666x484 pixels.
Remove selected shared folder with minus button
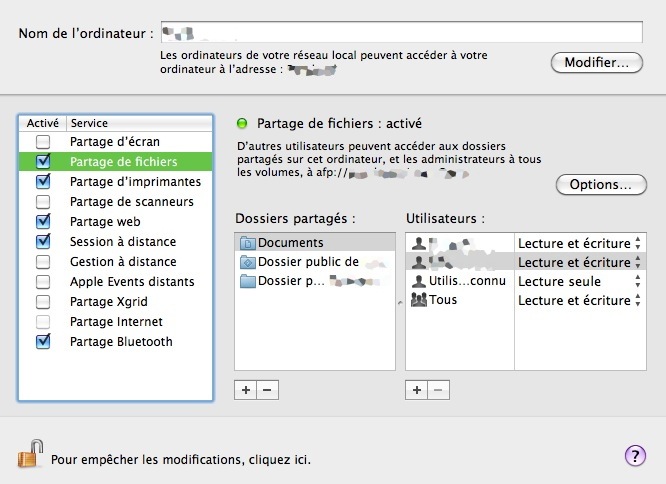(266, 389)
